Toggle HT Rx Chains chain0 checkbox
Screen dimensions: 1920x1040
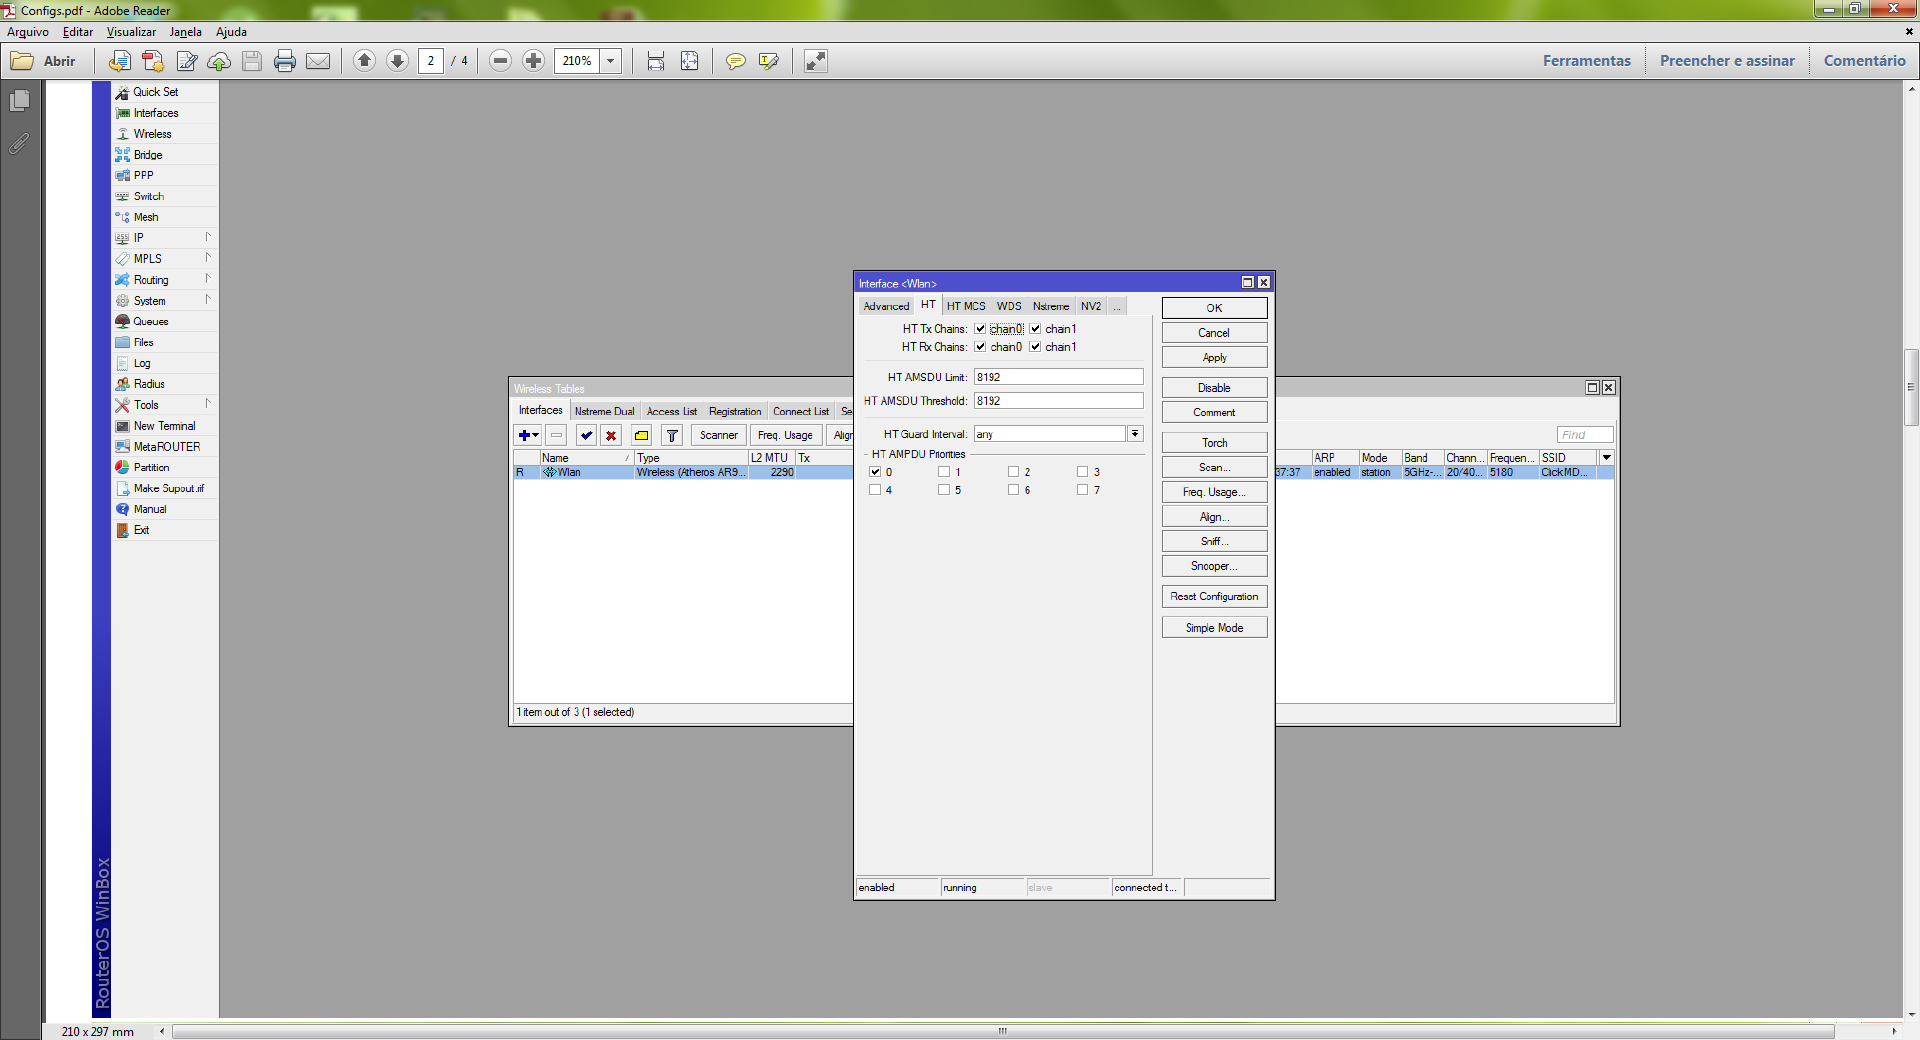[981, 347]
